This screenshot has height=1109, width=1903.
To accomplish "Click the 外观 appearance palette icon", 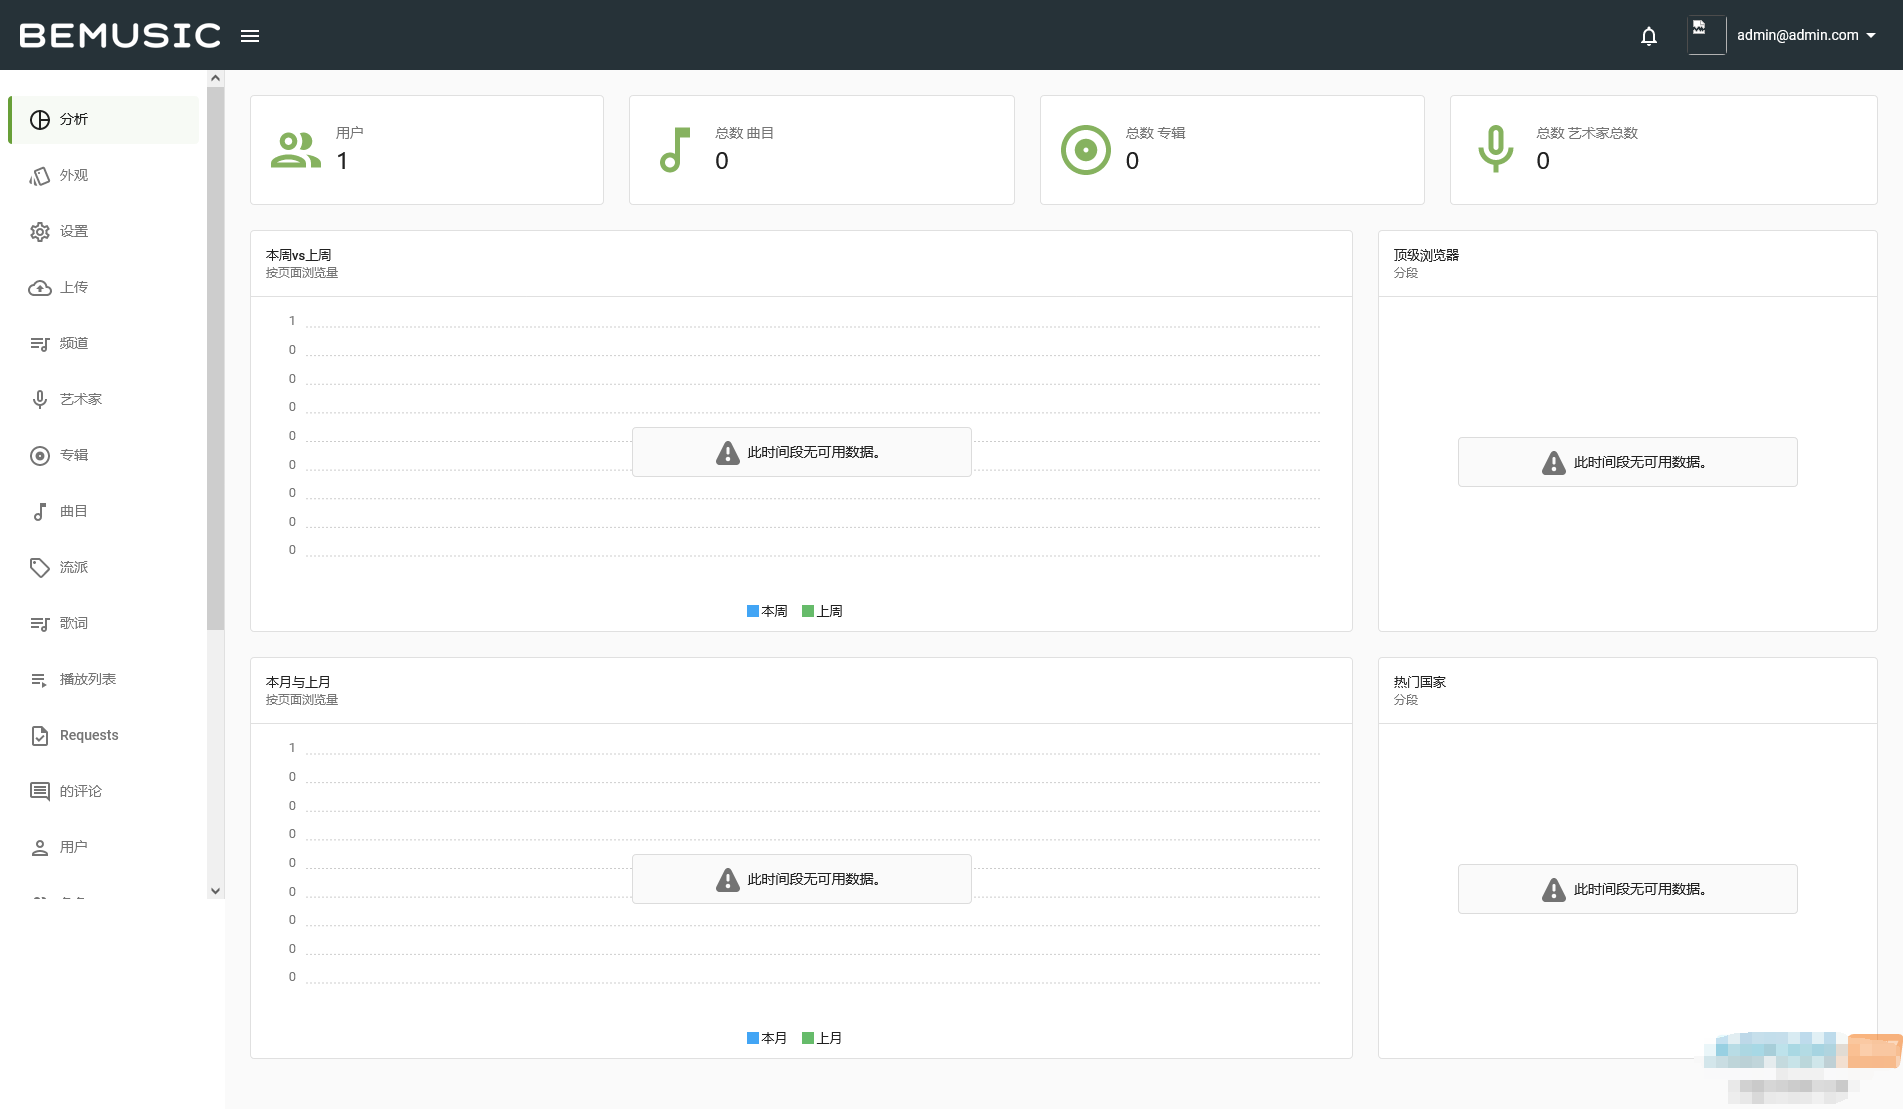I will point(40,176).
